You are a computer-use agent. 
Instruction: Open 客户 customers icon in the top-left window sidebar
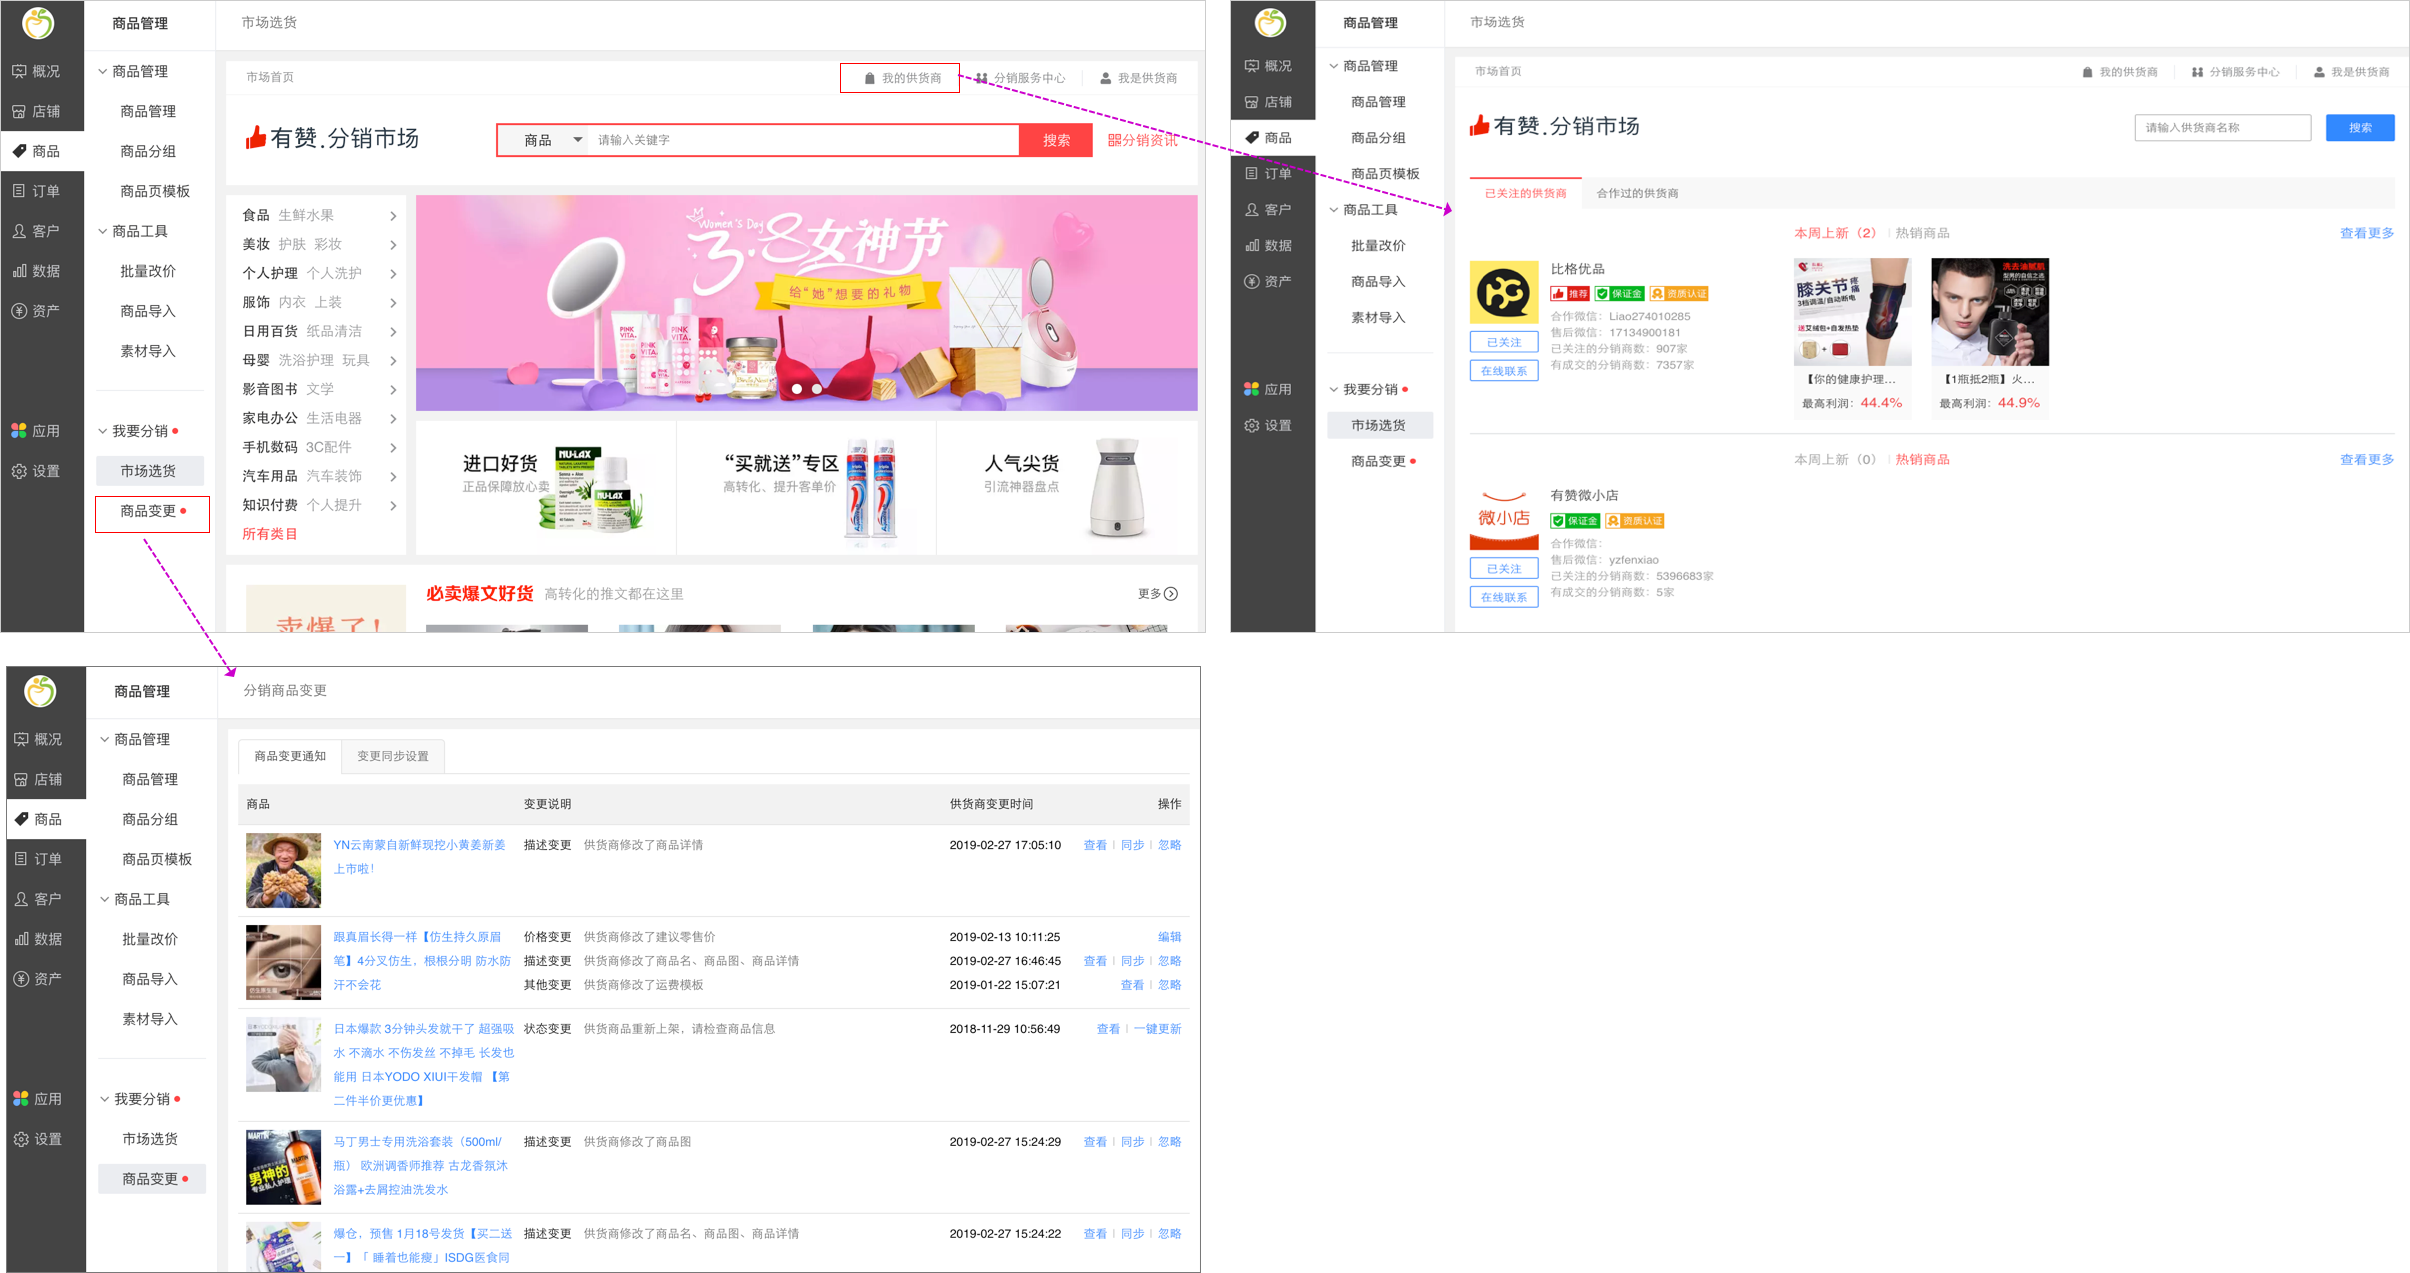[19, 231]
